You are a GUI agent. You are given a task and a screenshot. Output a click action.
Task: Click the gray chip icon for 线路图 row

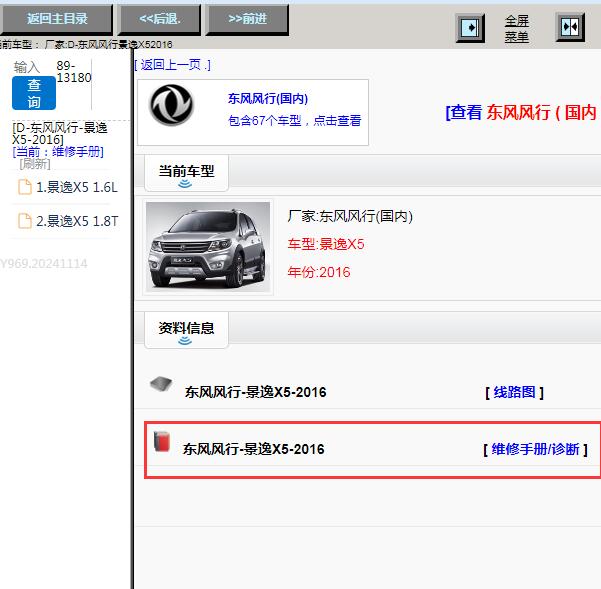[x=161, y=384]
